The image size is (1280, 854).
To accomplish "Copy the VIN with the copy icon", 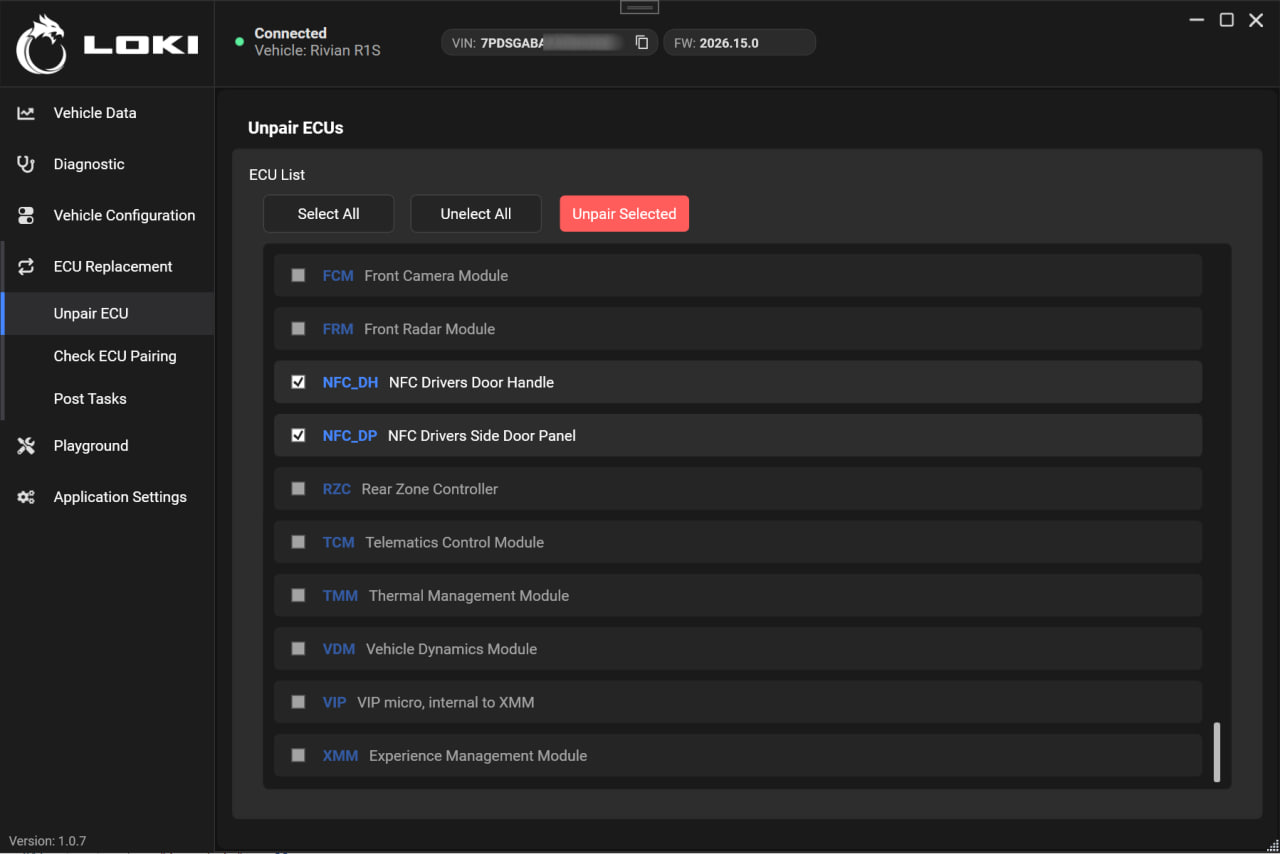I will point(642,42).
